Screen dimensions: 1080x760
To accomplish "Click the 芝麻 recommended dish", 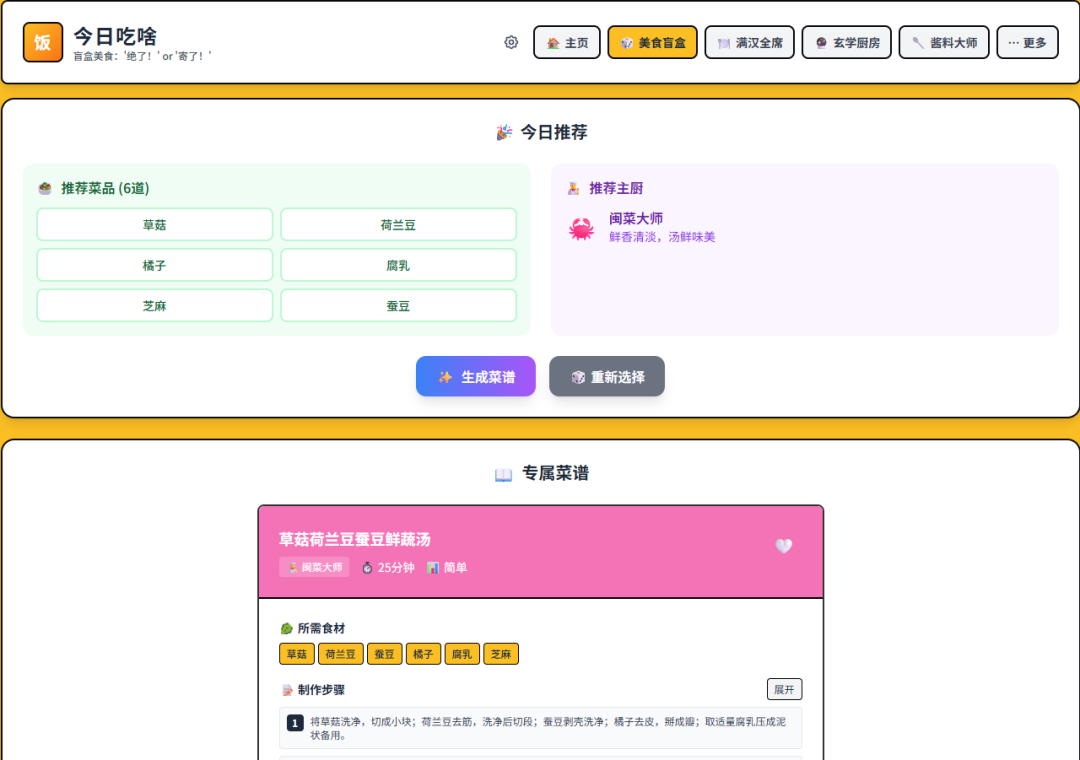I will [x=155, y=306].
